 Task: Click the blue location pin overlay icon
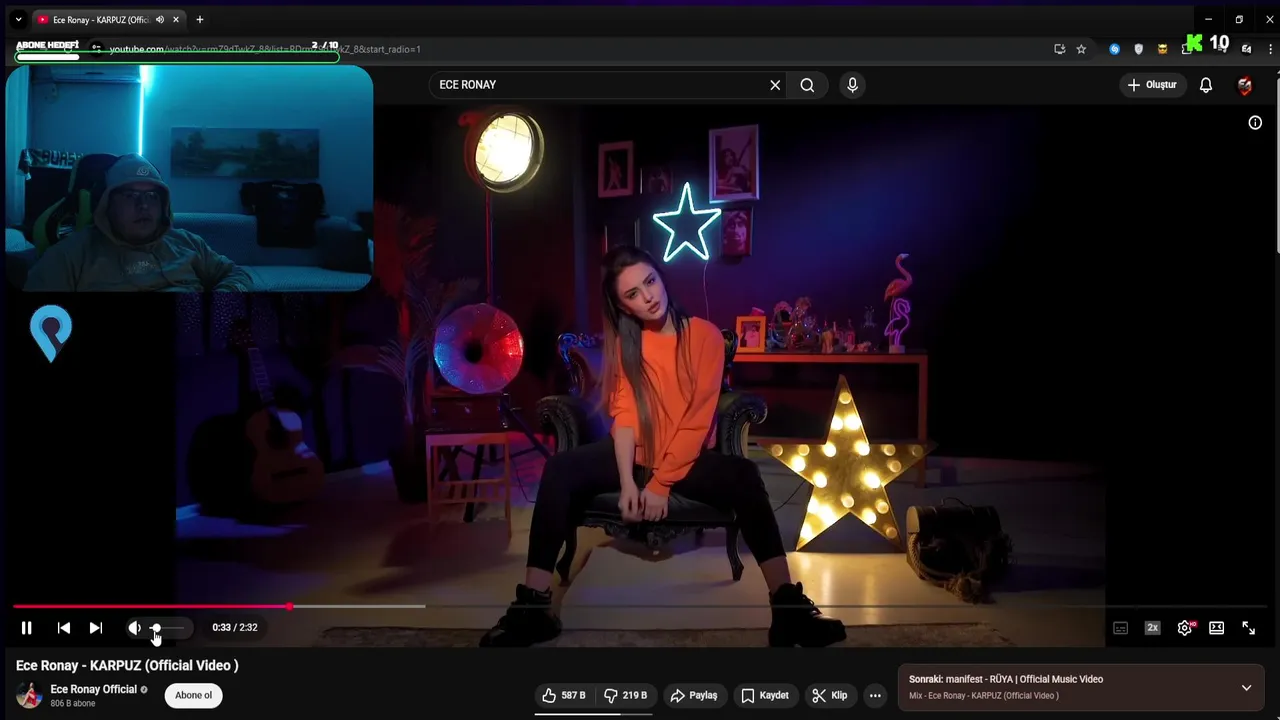(x=51, y=333)
